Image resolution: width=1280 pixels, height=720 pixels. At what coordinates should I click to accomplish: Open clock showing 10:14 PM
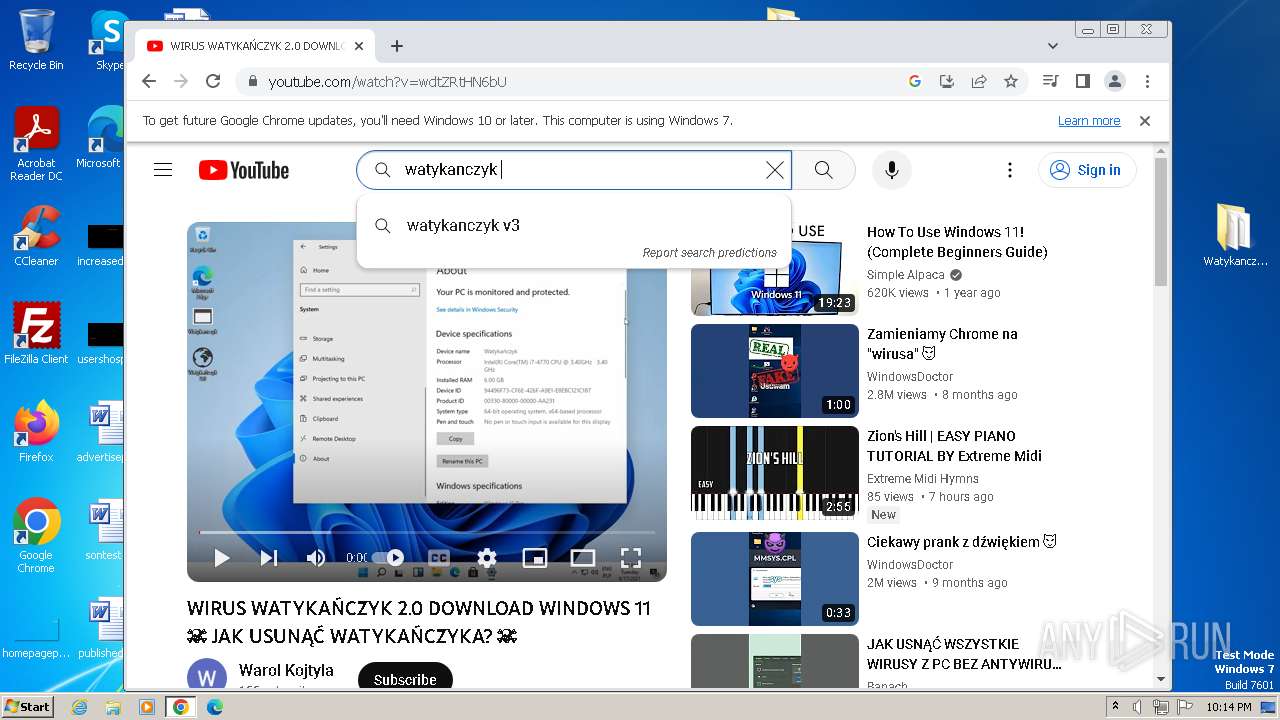coord(1229,707)
